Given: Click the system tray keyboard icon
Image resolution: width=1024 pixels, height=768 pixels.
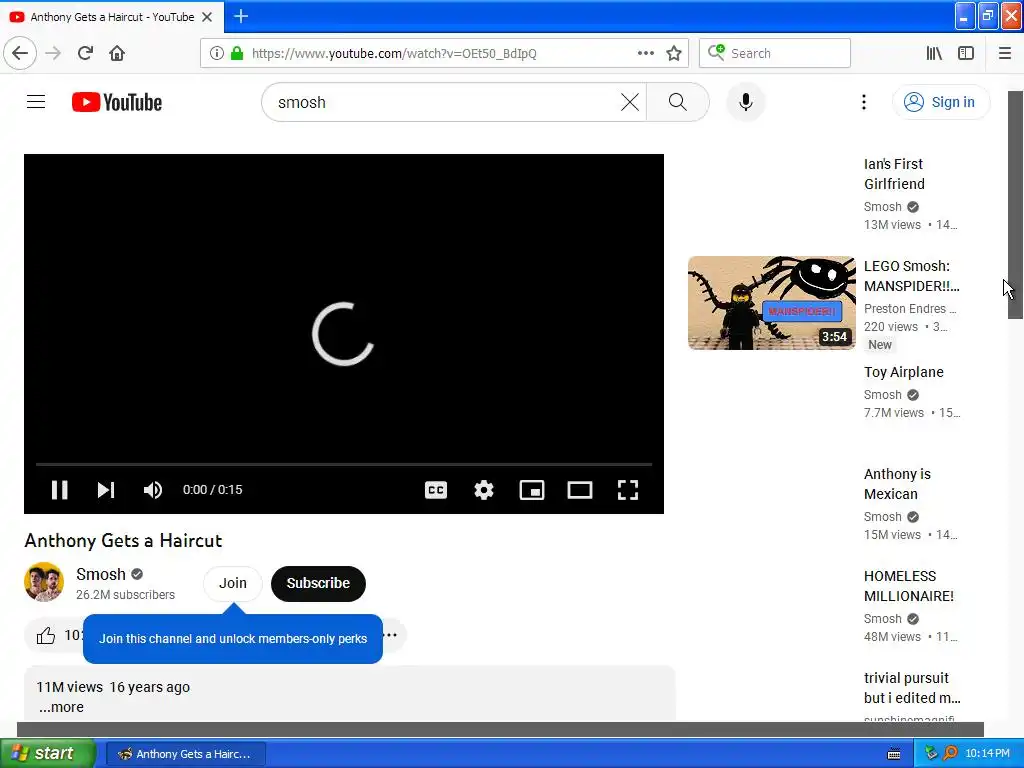Looking at the screenshot, I should (894, 754).
